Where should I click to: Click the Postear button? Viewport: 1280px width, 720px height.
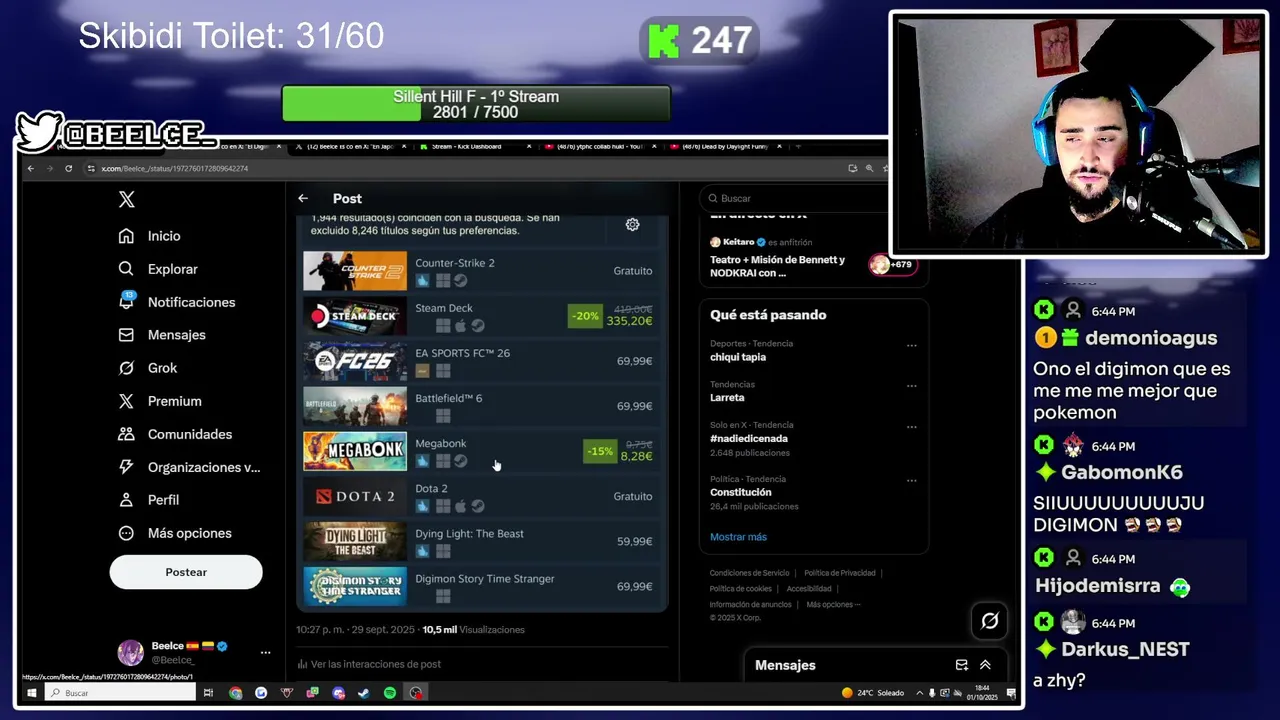coord(186,572)
